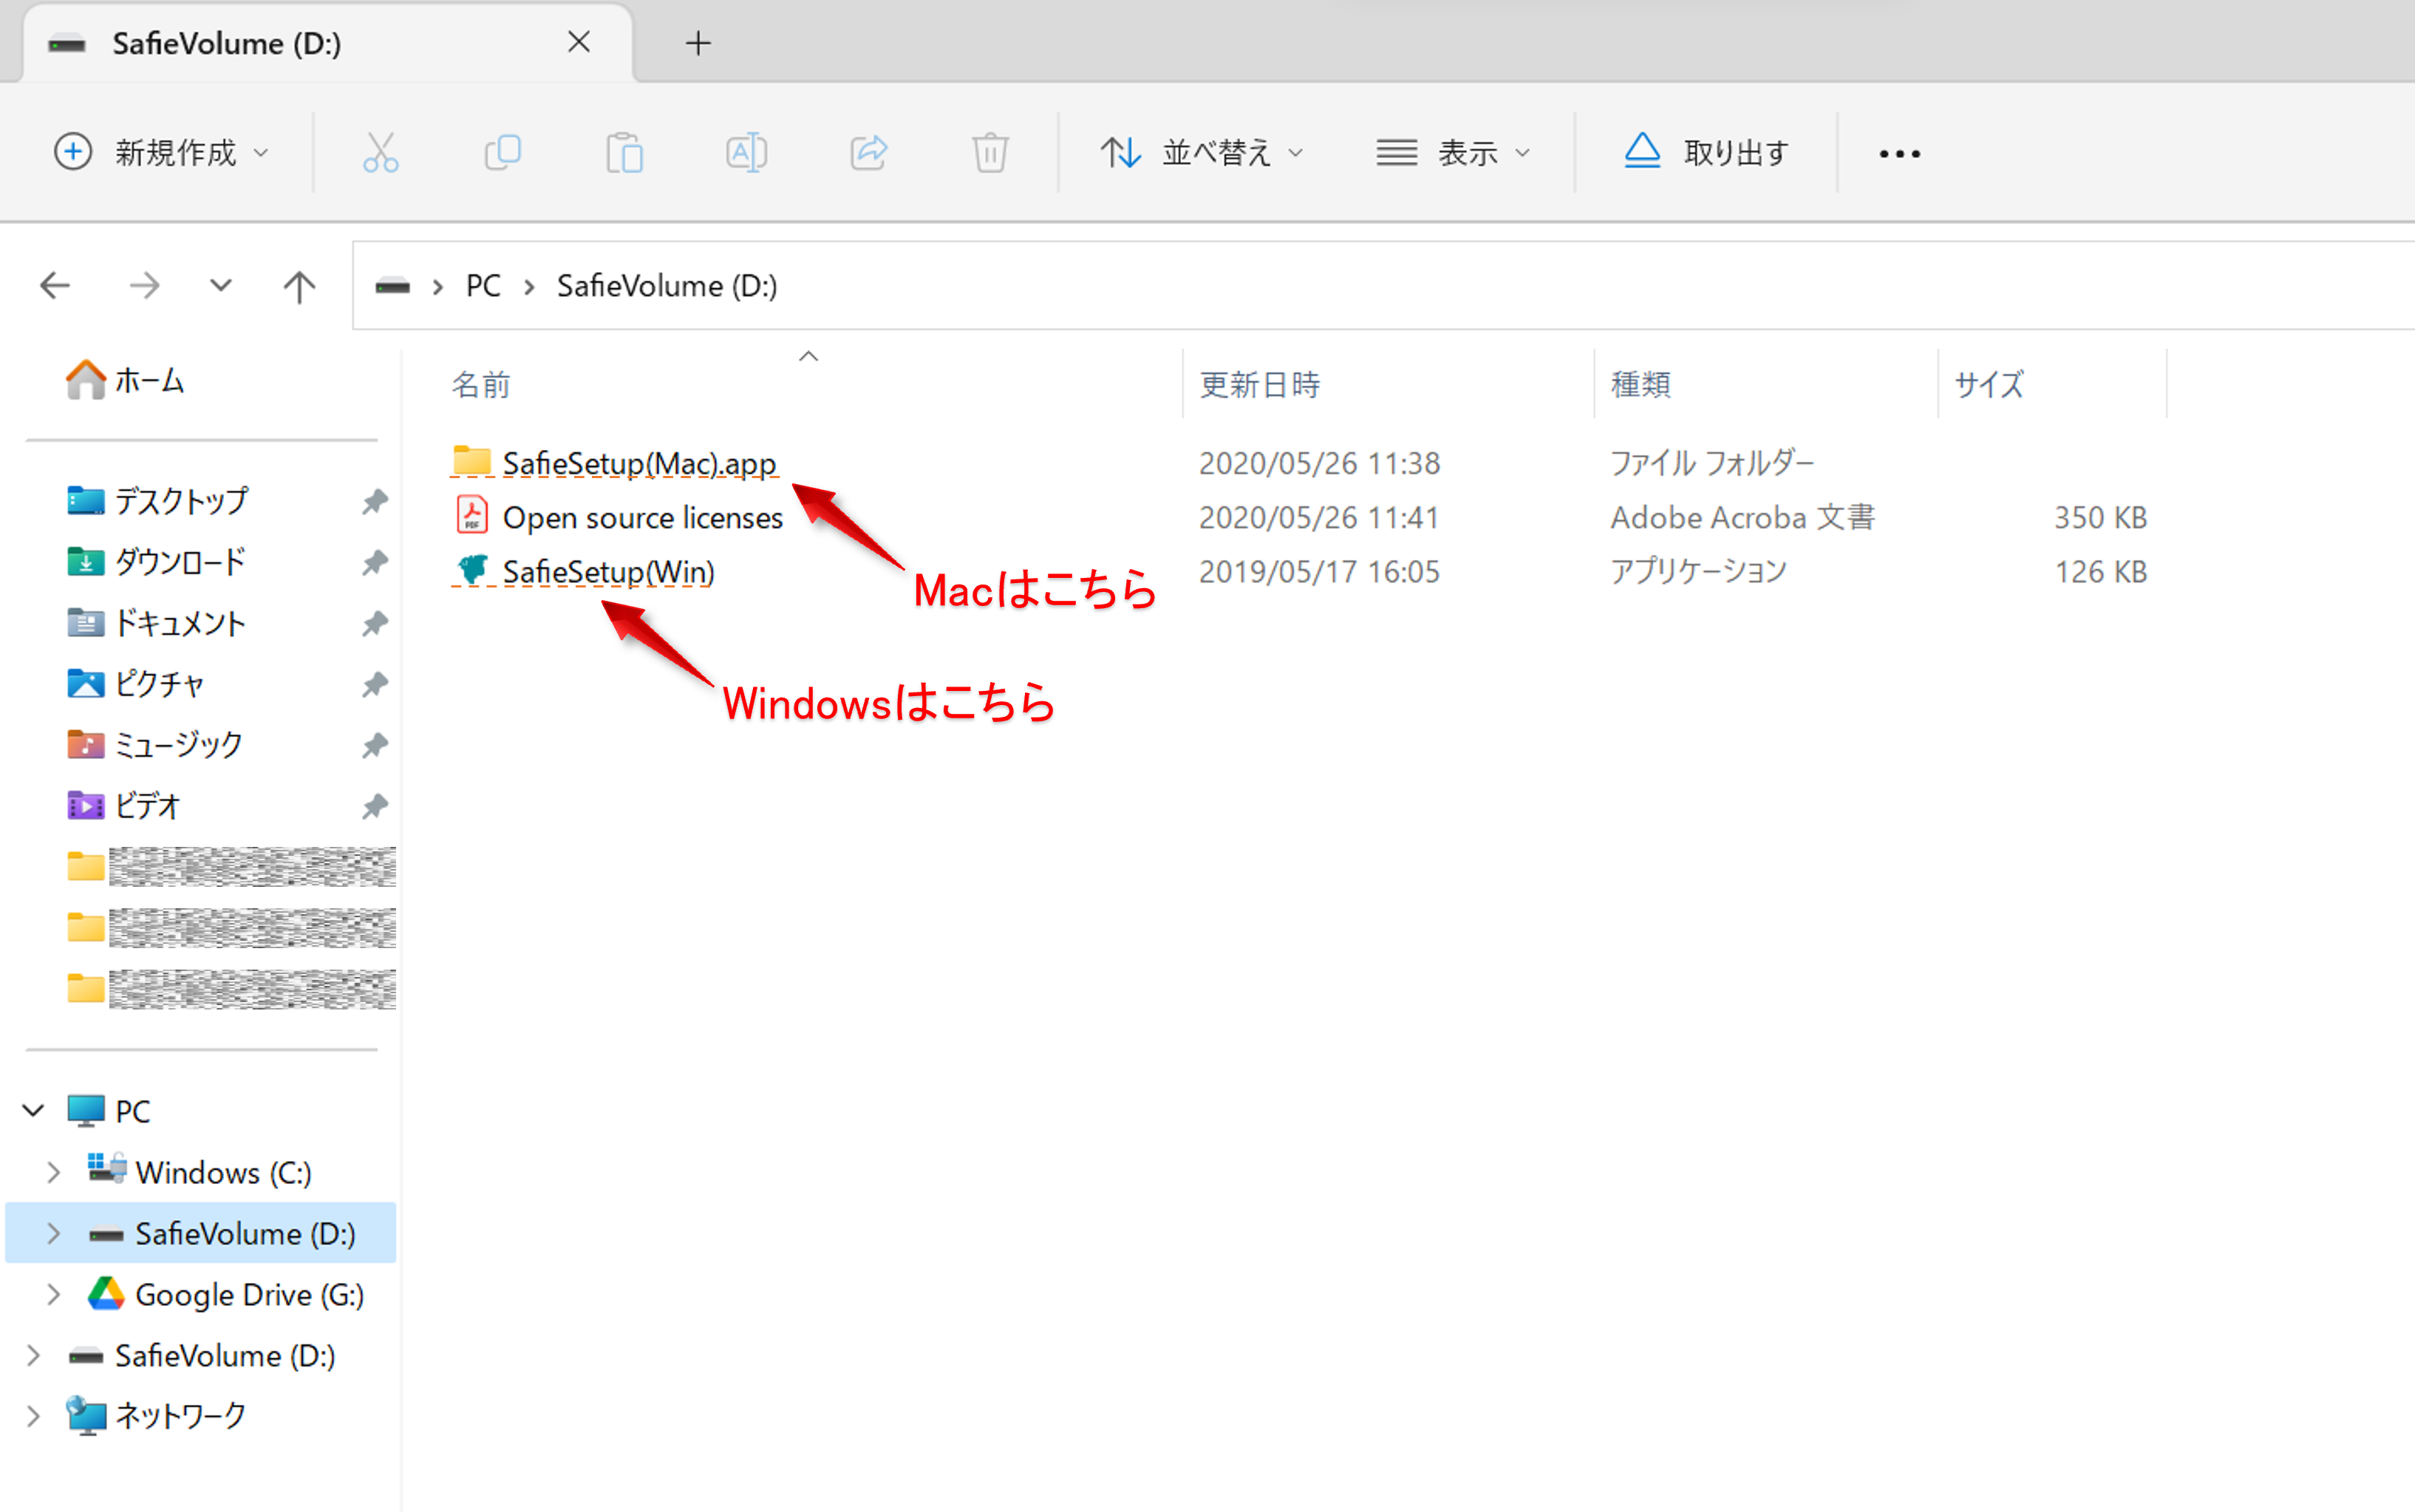The image size is (2415, 1512).
Task: Sort by 更新日時 column header
Action: [x=1260, y=385]
